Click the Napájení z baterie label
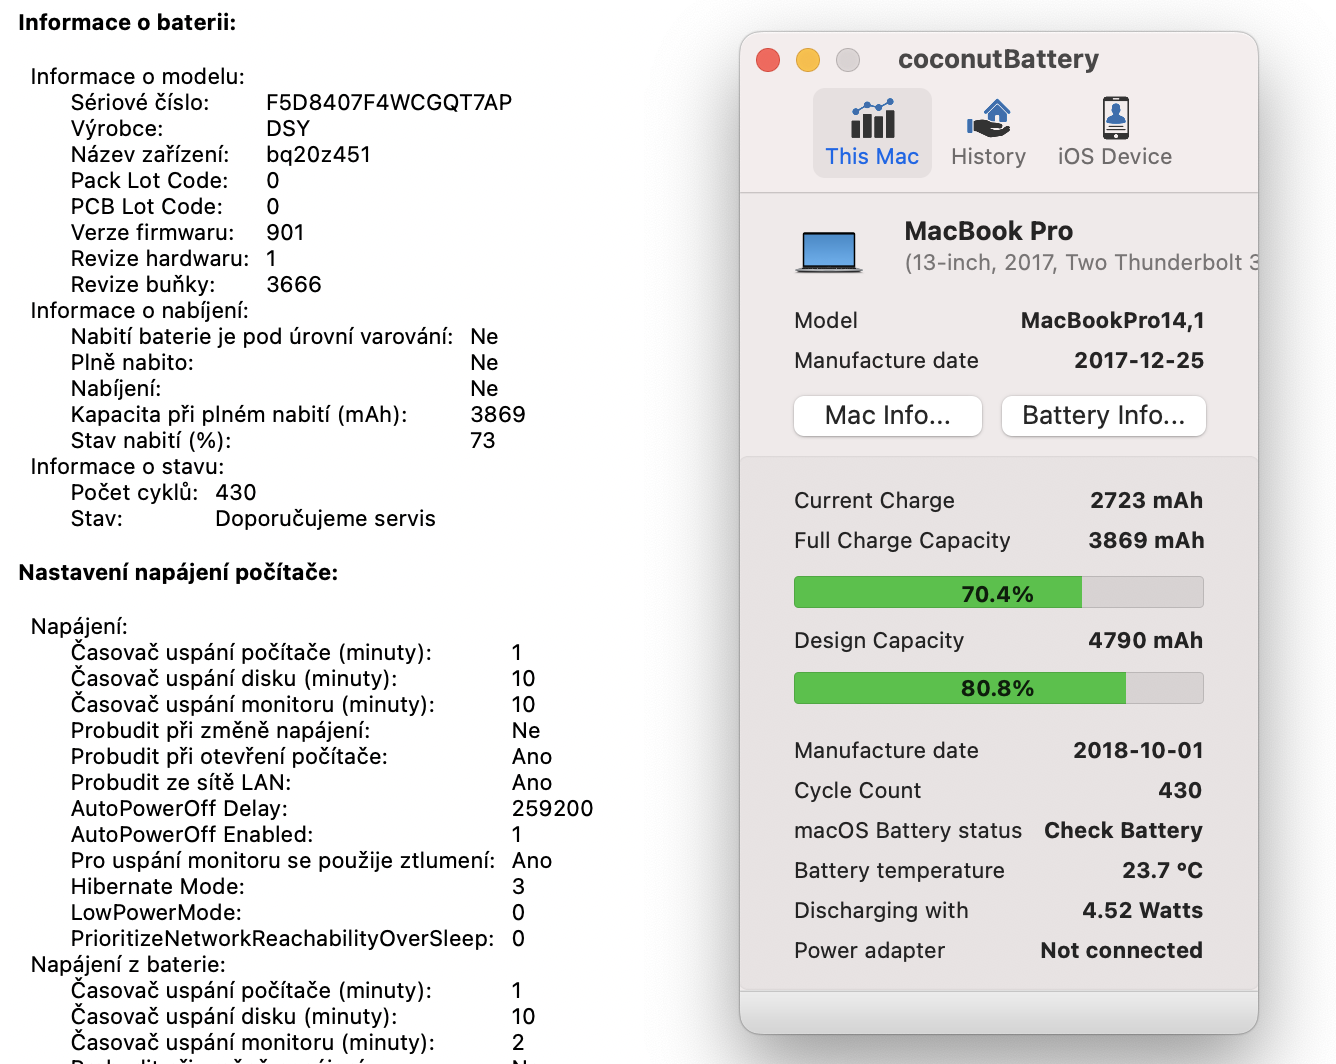 (x=128, y=965)
